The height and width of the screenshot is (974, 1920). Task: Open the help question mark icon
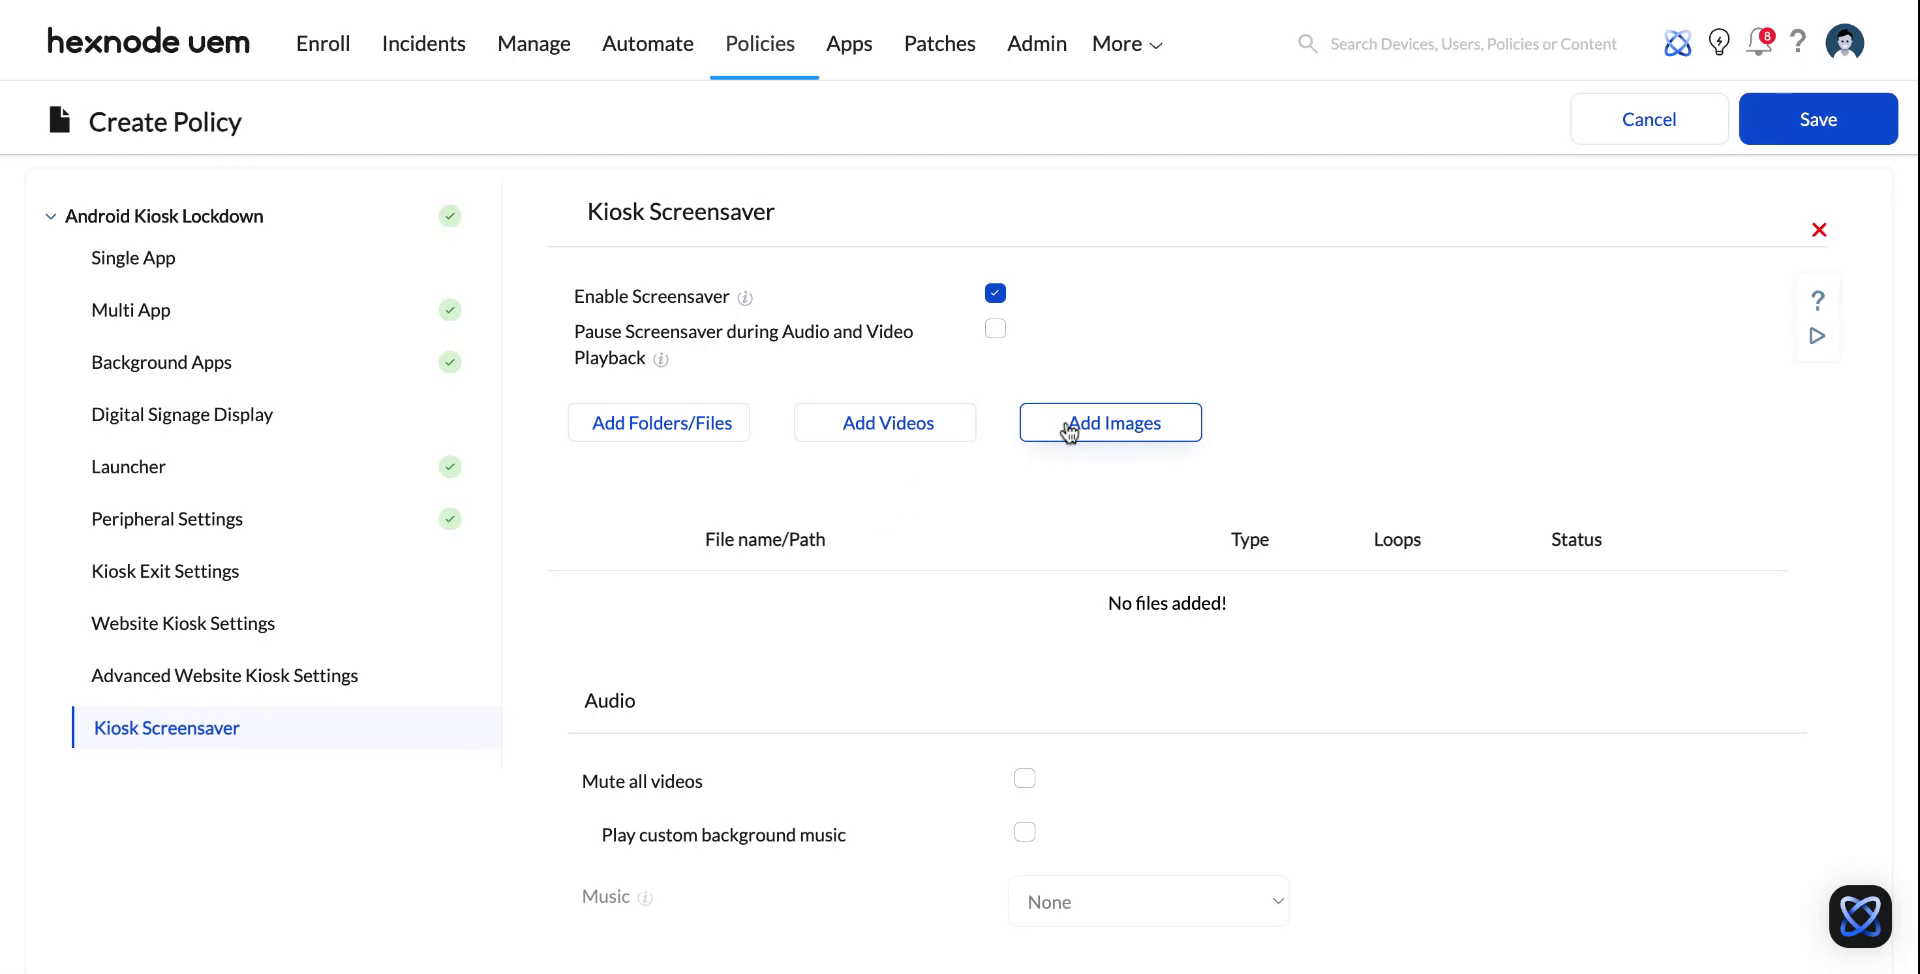(1798, 42)
